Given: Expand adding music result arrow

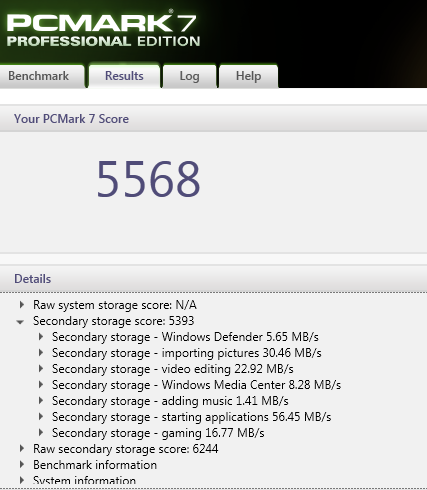Looking at the screenshot, I should pyautogui.click(x=41, y=401).
